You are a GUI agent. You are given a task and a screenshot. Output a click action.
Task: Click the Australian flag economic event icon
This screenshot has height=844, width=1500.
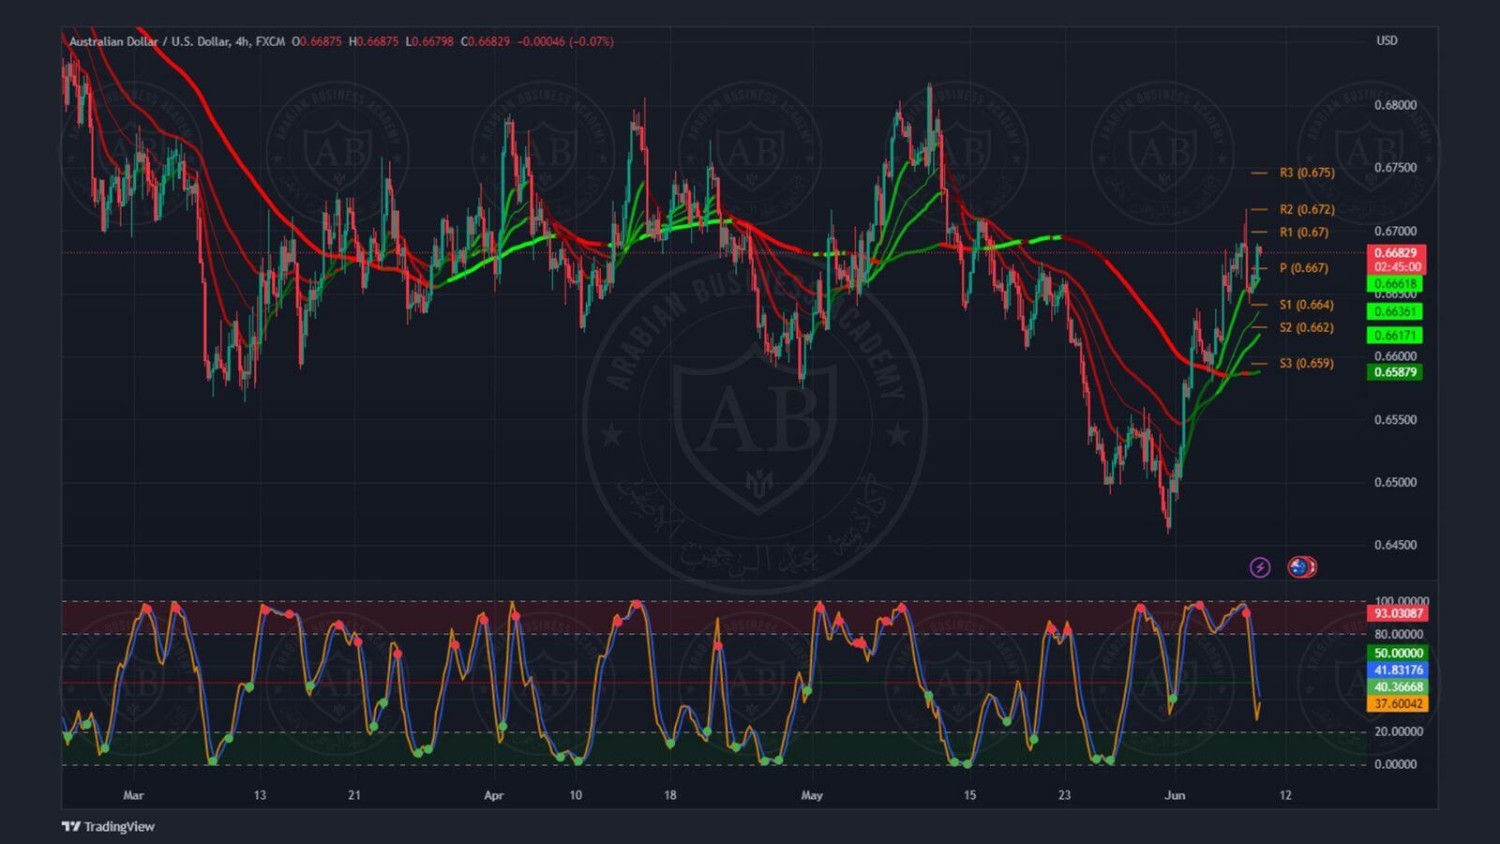click(1300, 567)
